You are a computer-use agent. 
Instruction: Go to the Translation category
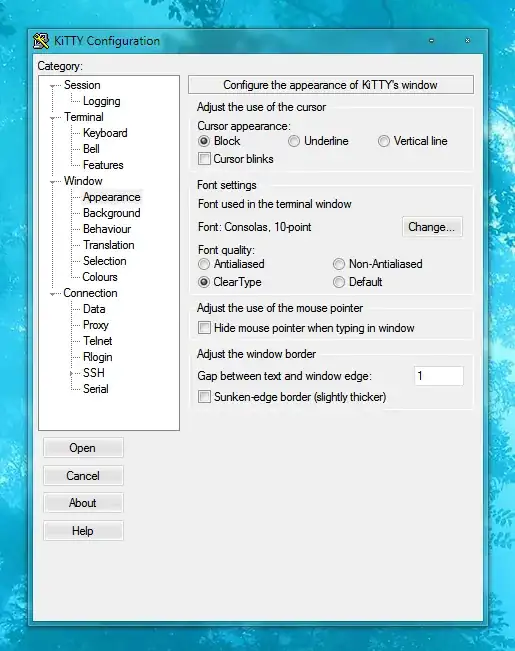pyautogui.click(x=108, y=245)
